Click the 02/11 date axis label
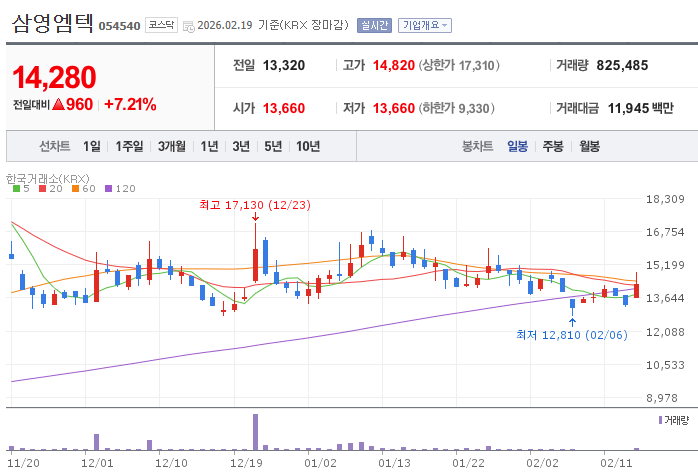 point(616,463)
